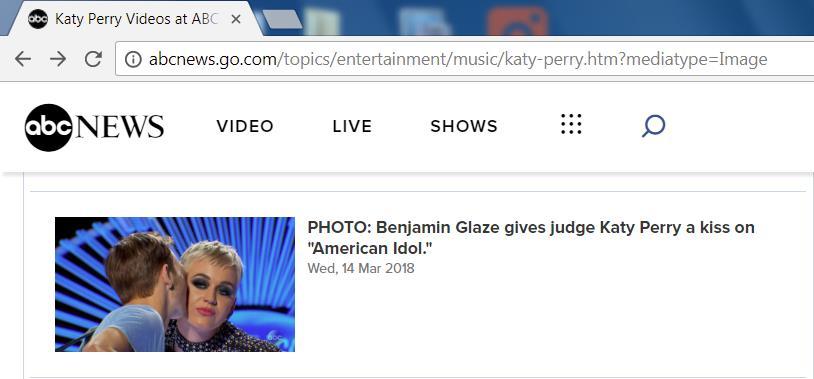
Task: Click the Wed, 14 Mar 2018 date
Action: click(x=361, y=268)
